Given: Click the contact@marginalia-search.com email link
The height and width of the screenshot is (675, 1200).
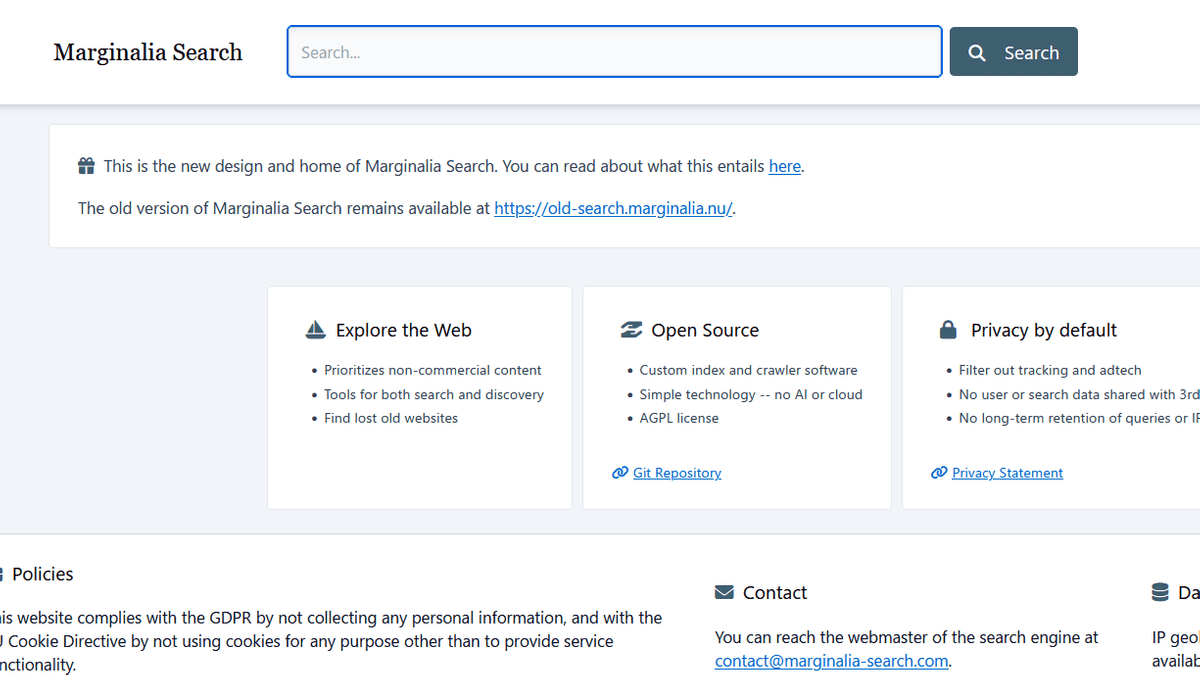Looking at the screenshot, I should coord(831,661).
